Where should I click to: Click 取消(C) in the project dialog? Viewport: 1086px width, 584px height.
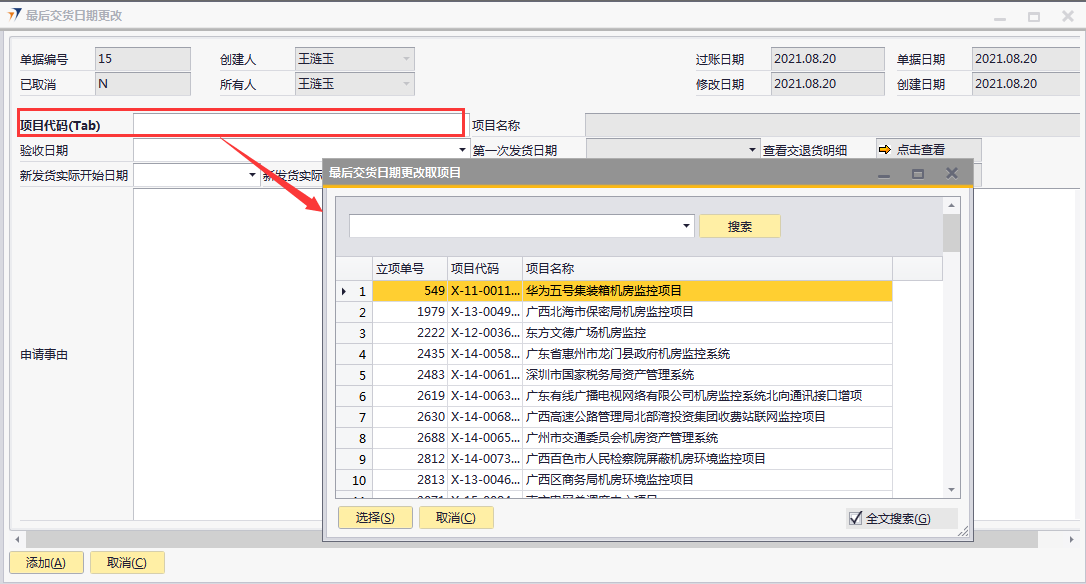tap(456, 518)
